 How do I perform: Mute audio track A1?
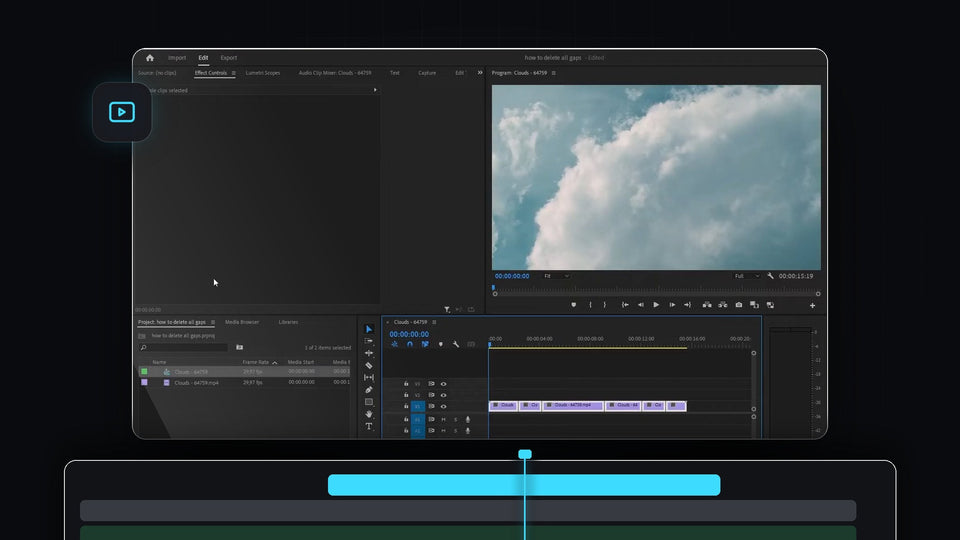tap(443, 419)
